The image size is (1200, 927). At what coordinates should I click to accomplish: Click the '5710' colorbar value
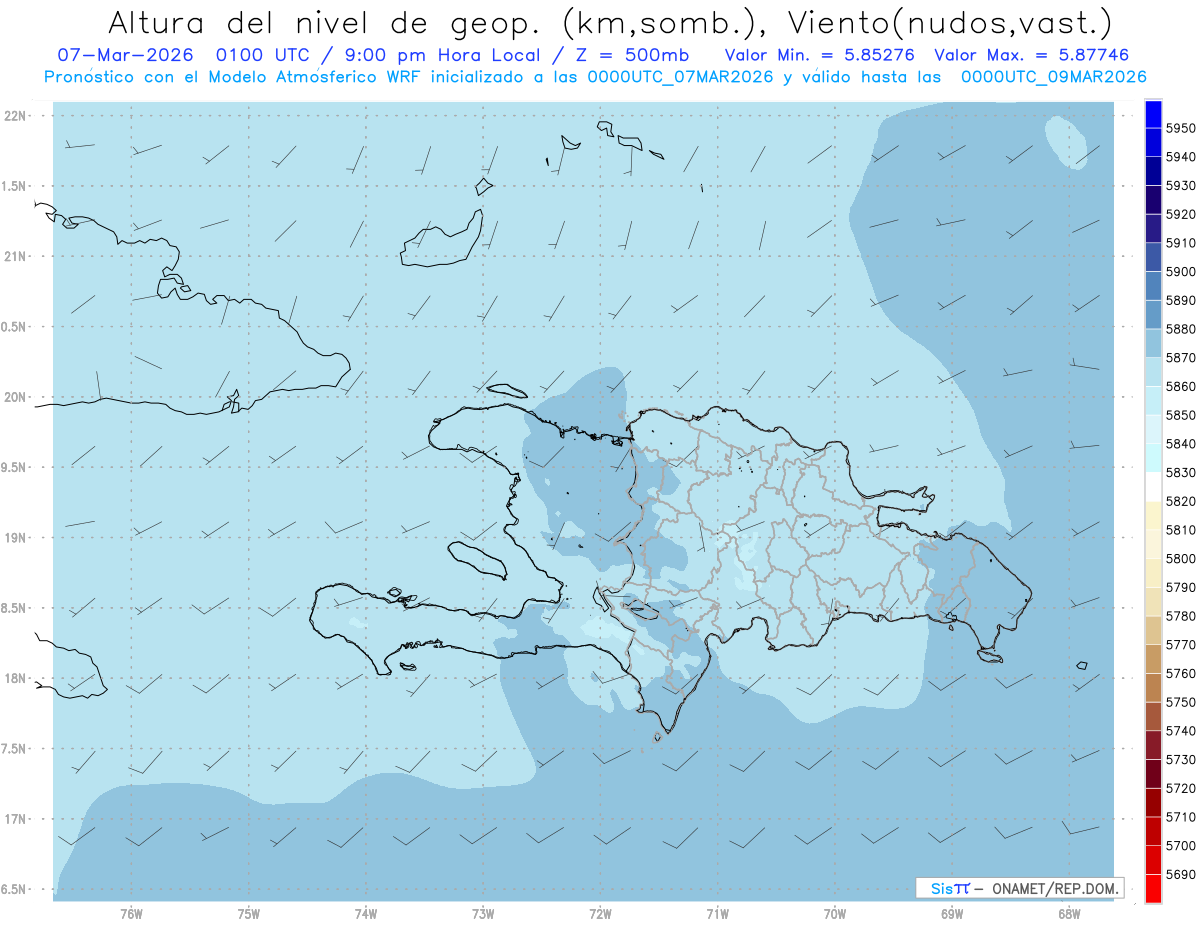(x=1180, y=817)
